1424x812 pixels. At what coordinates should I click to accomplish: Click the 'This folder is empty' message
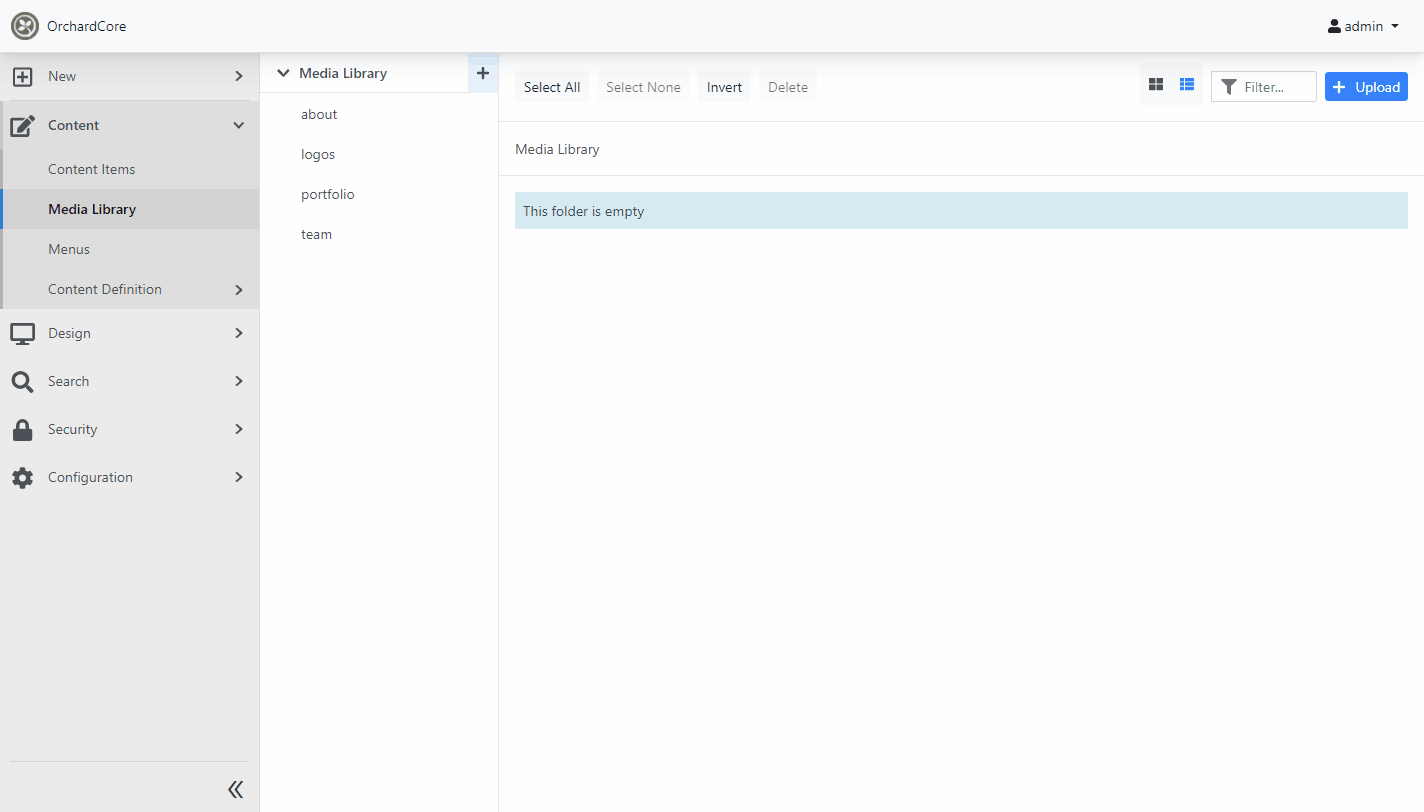[961, 211]
